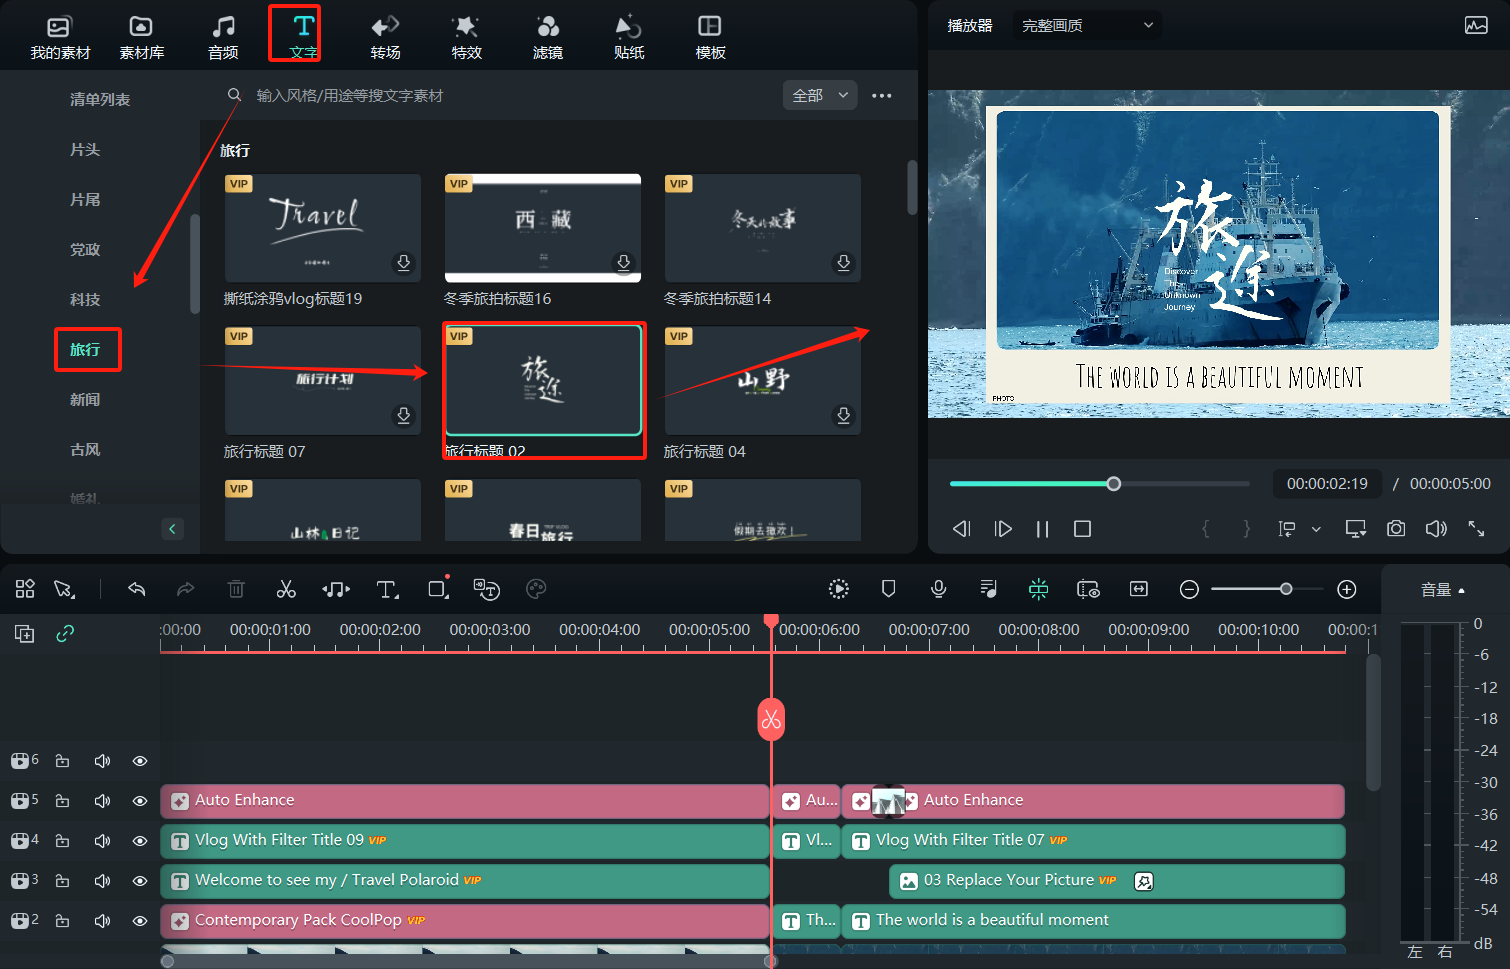Open the 完整画质 quality dropdown

[1087, 25]
